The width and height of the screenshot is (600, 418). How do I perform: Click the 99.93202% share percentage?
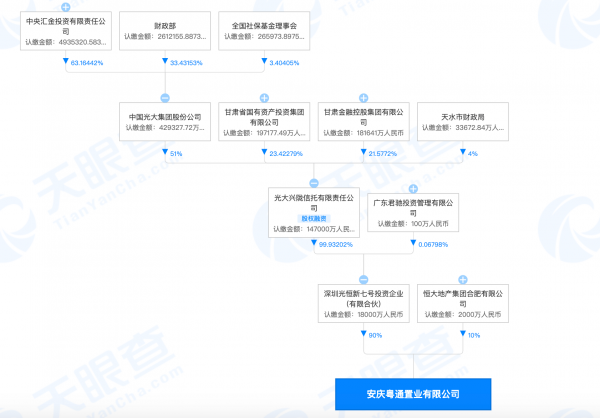tap(336, 244)
